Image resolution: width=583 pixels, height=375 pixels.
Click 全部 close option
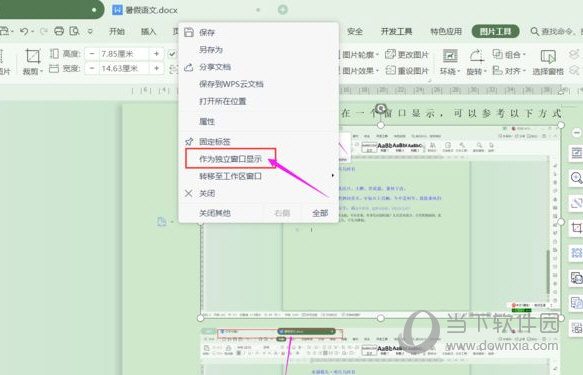pos(320,213)
